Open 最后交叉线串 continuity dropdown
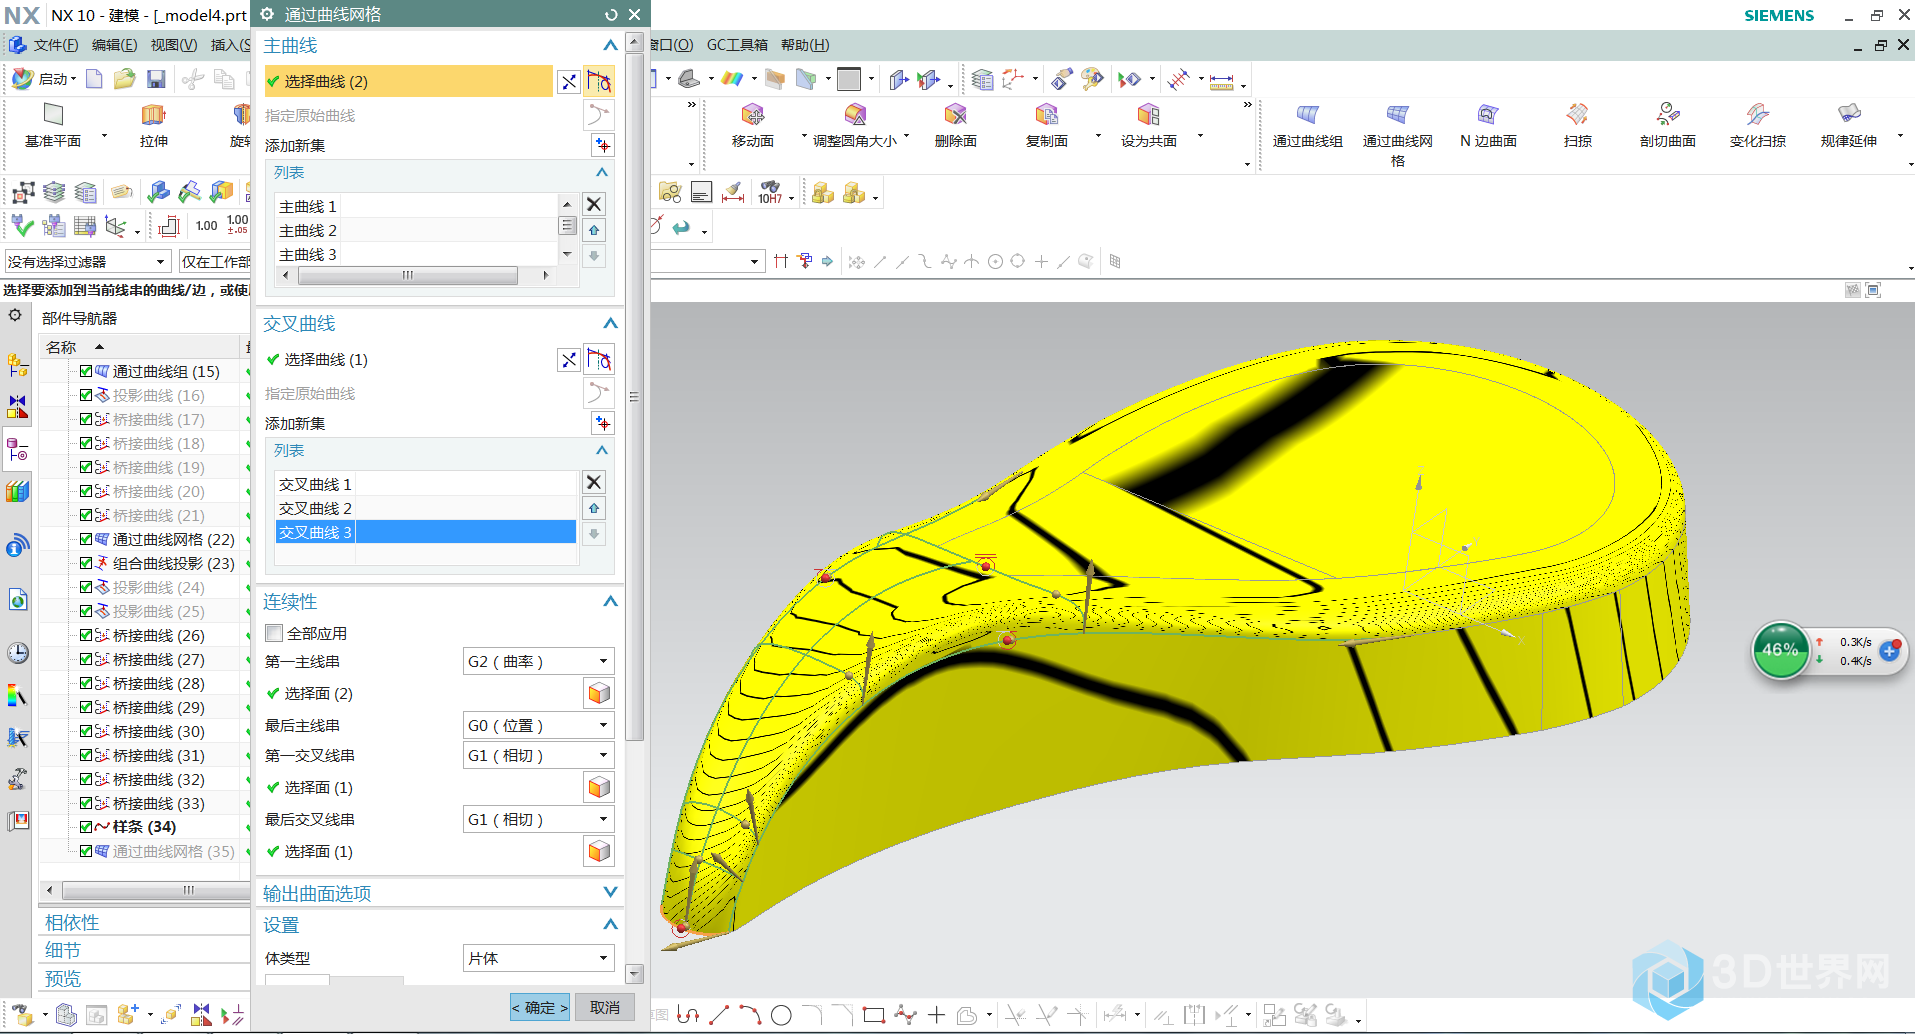 538,819
